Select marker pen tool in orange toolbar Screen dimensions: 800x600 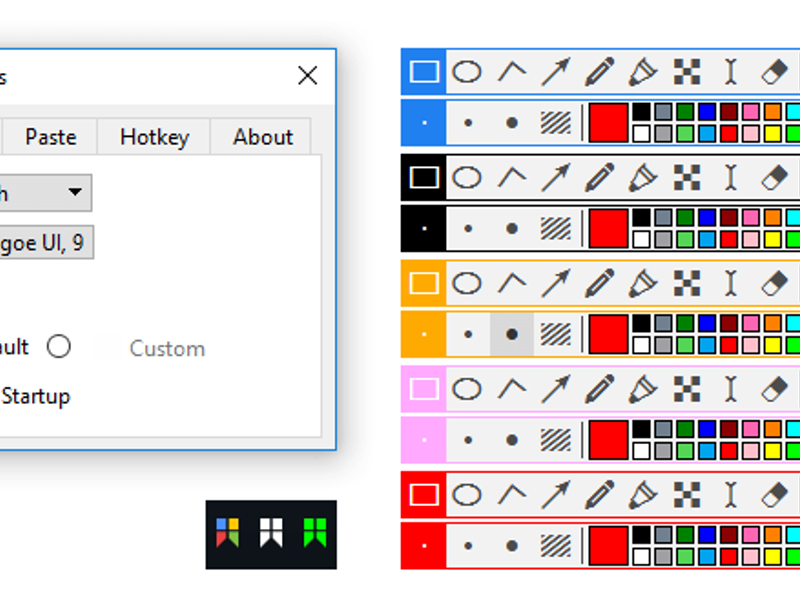pyautogui.click(x=643, y=284)
